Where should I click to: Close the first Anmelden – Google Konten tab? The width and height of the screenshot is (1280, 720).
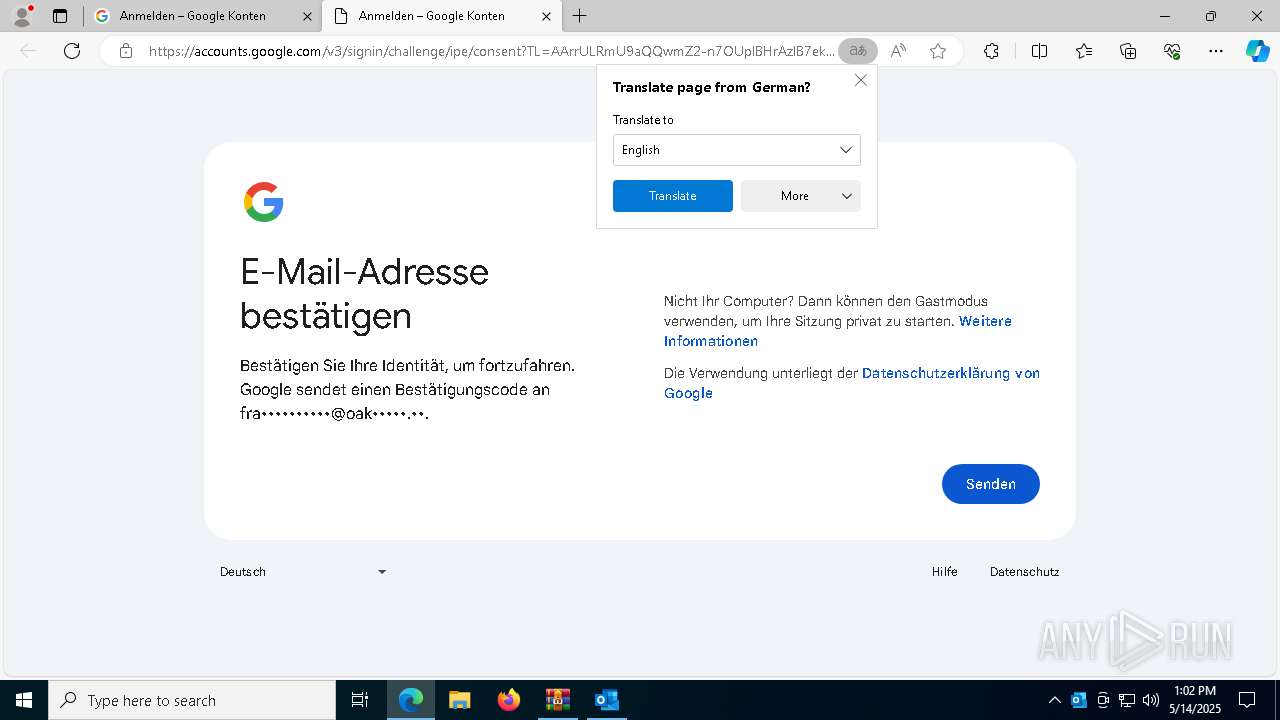(x=307, y=16)
